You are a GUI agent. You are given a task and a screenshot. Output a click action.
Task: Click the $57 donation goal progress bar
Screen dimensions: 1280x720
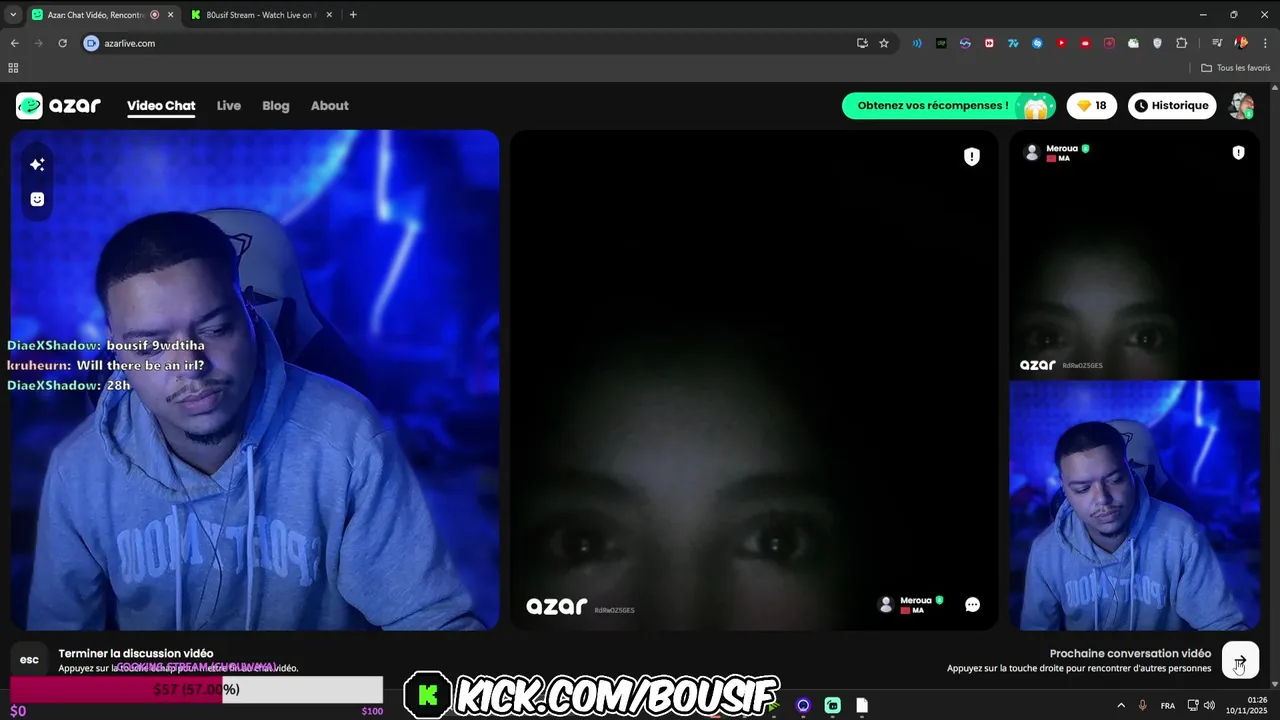[196, 689]
